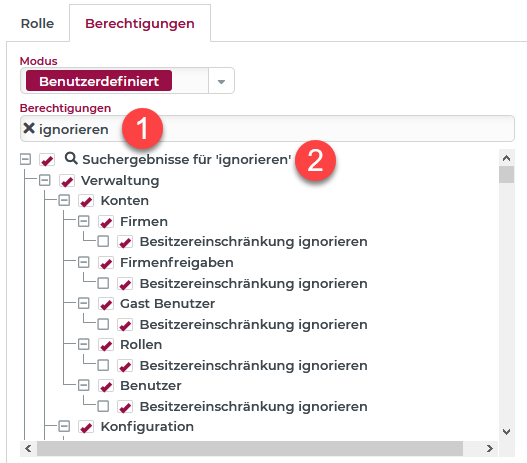Select the Berechtigungen tab
The image size is (527, 463).
point(140,24)
